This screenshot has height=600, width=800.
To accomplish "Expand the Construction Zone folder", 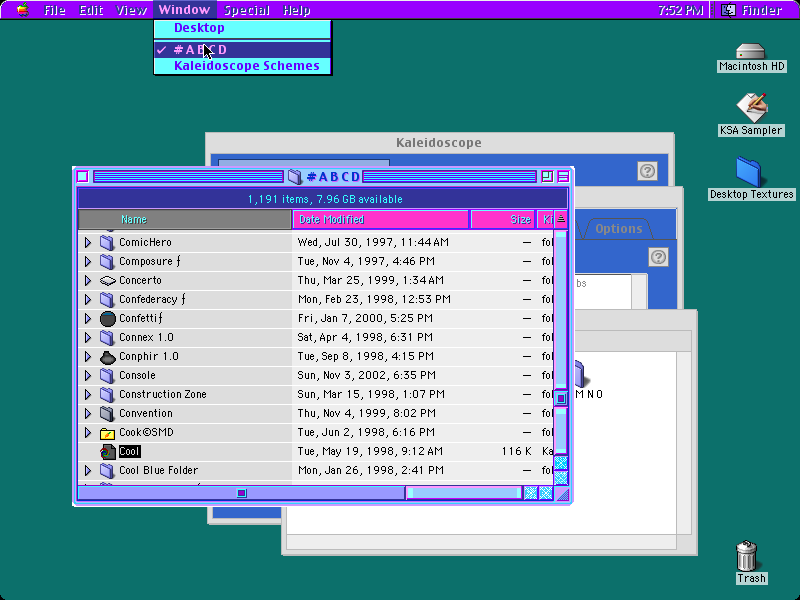I will (x=88, y=394).
